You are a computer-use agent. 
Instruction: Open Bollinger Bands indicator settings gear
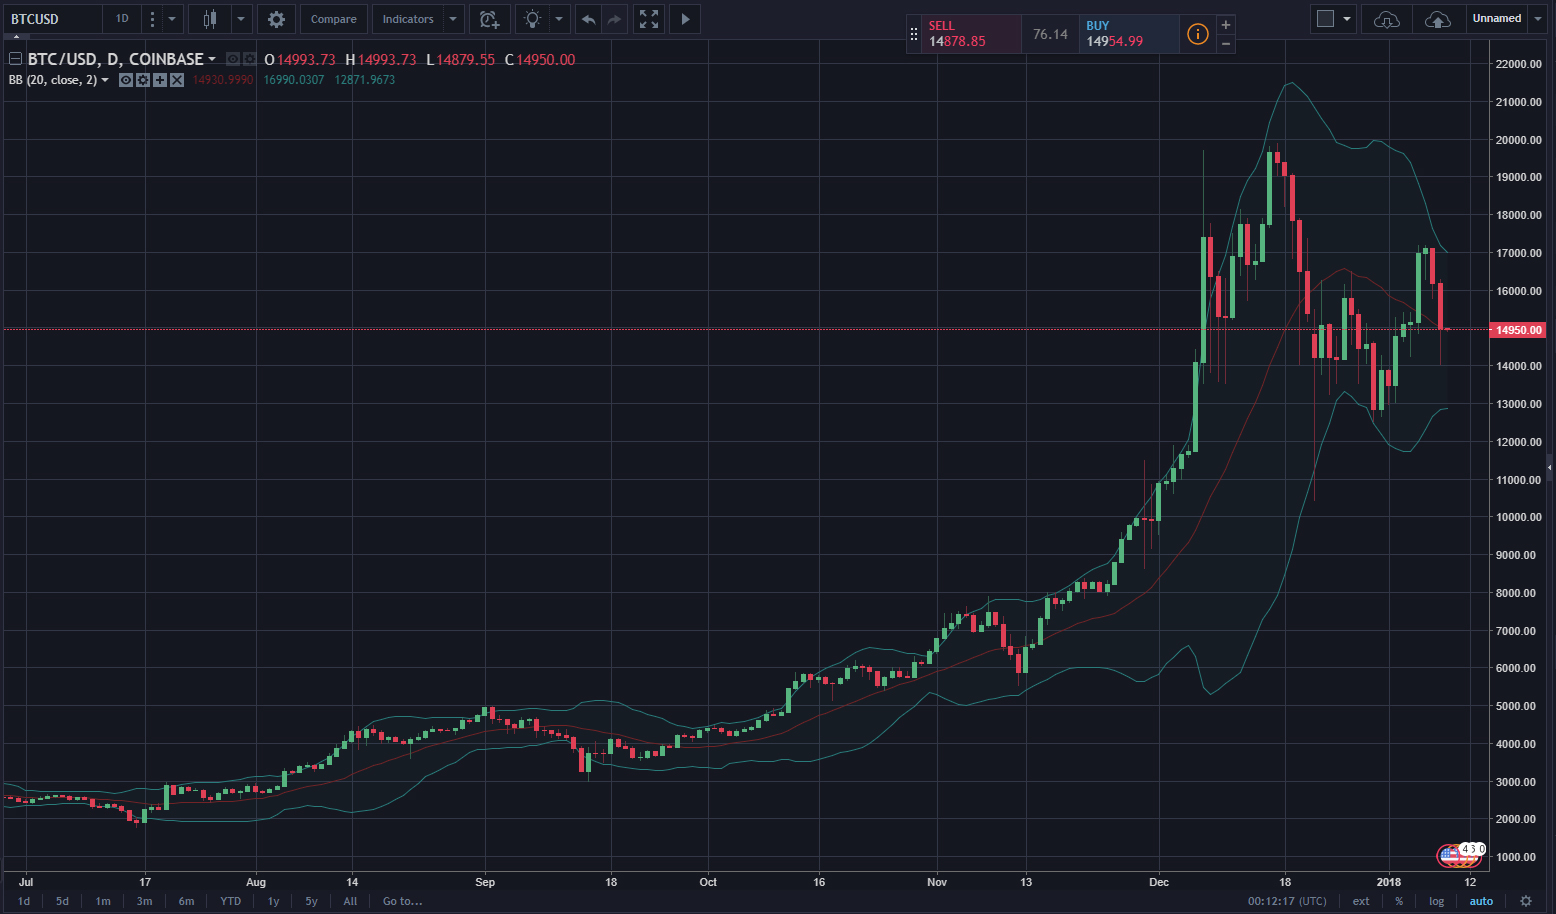pyautogui.click(x=143, y=80)
